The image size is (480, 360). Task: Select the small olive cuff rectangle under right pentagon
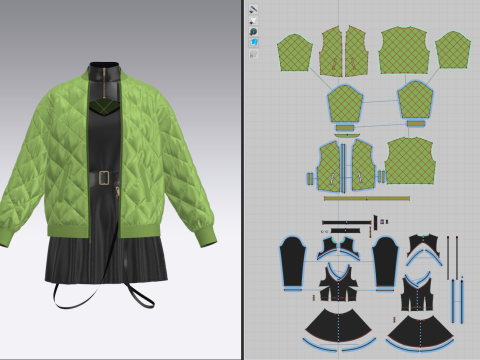416,124
